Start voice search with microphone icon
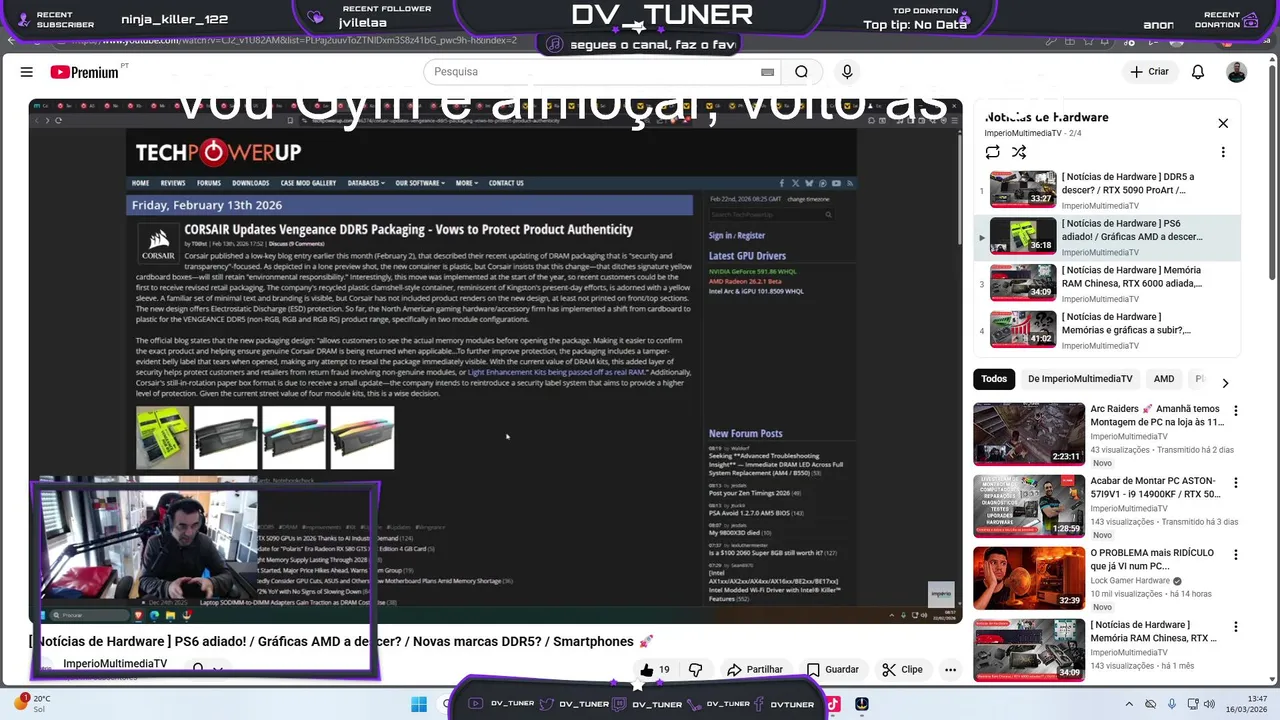The width and height of the screenshot is (1280, 720). 847,72
